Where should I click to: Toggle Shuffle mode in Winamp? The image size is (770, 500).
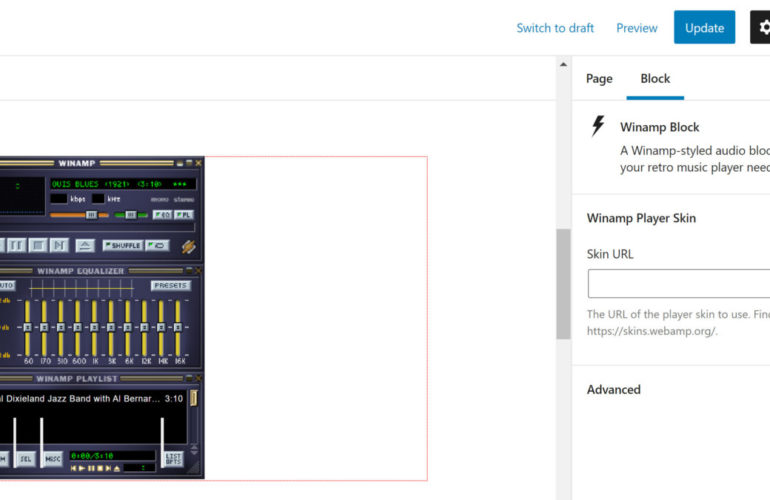tap(122, 245)
